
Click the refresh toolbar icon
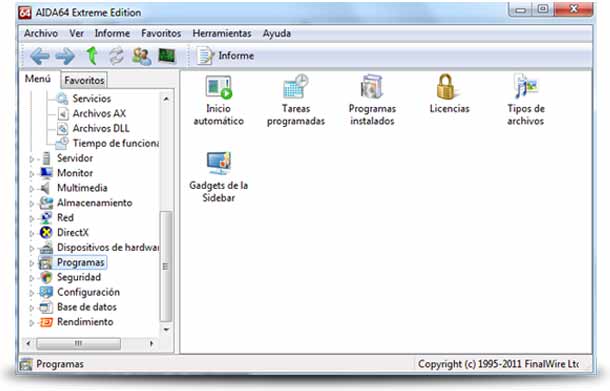tap(116, 56)
